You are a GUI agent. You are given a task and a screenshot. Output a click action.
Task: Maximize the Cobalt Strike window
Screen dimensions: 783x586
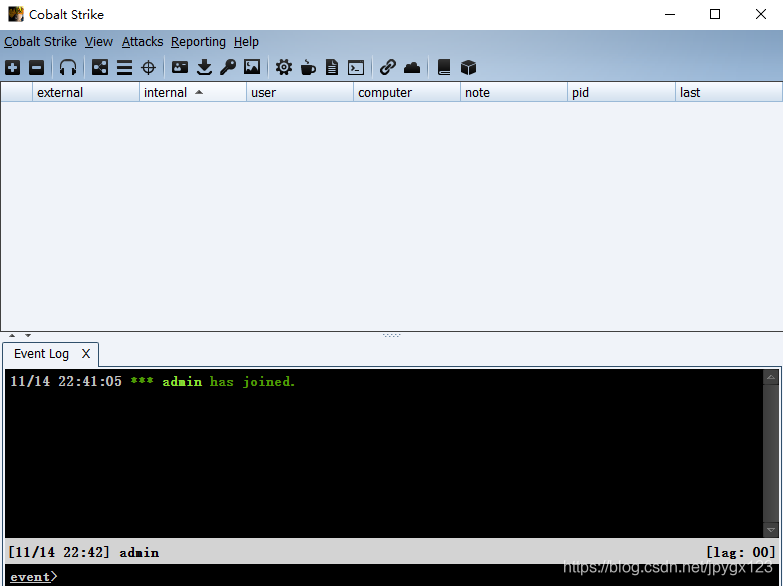tap(715, 14)
